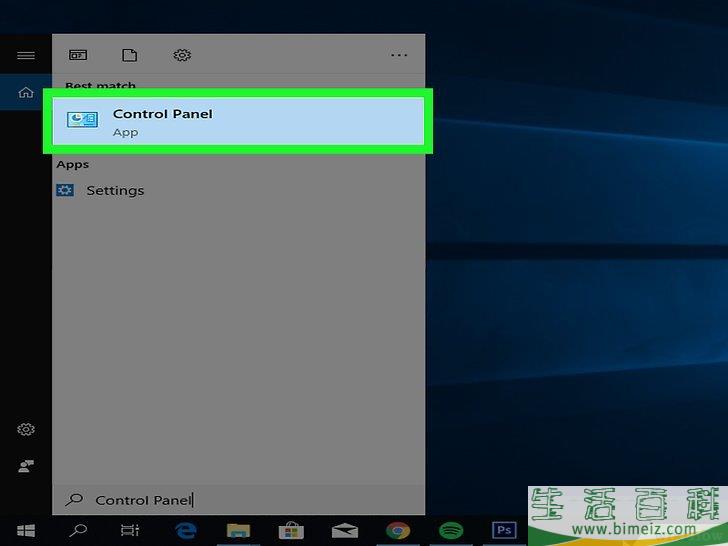Image resolution: width=728 pixels, height=546 pixels.
Task: Open Task View from the taskbar
Action: (x=130, y=530)
